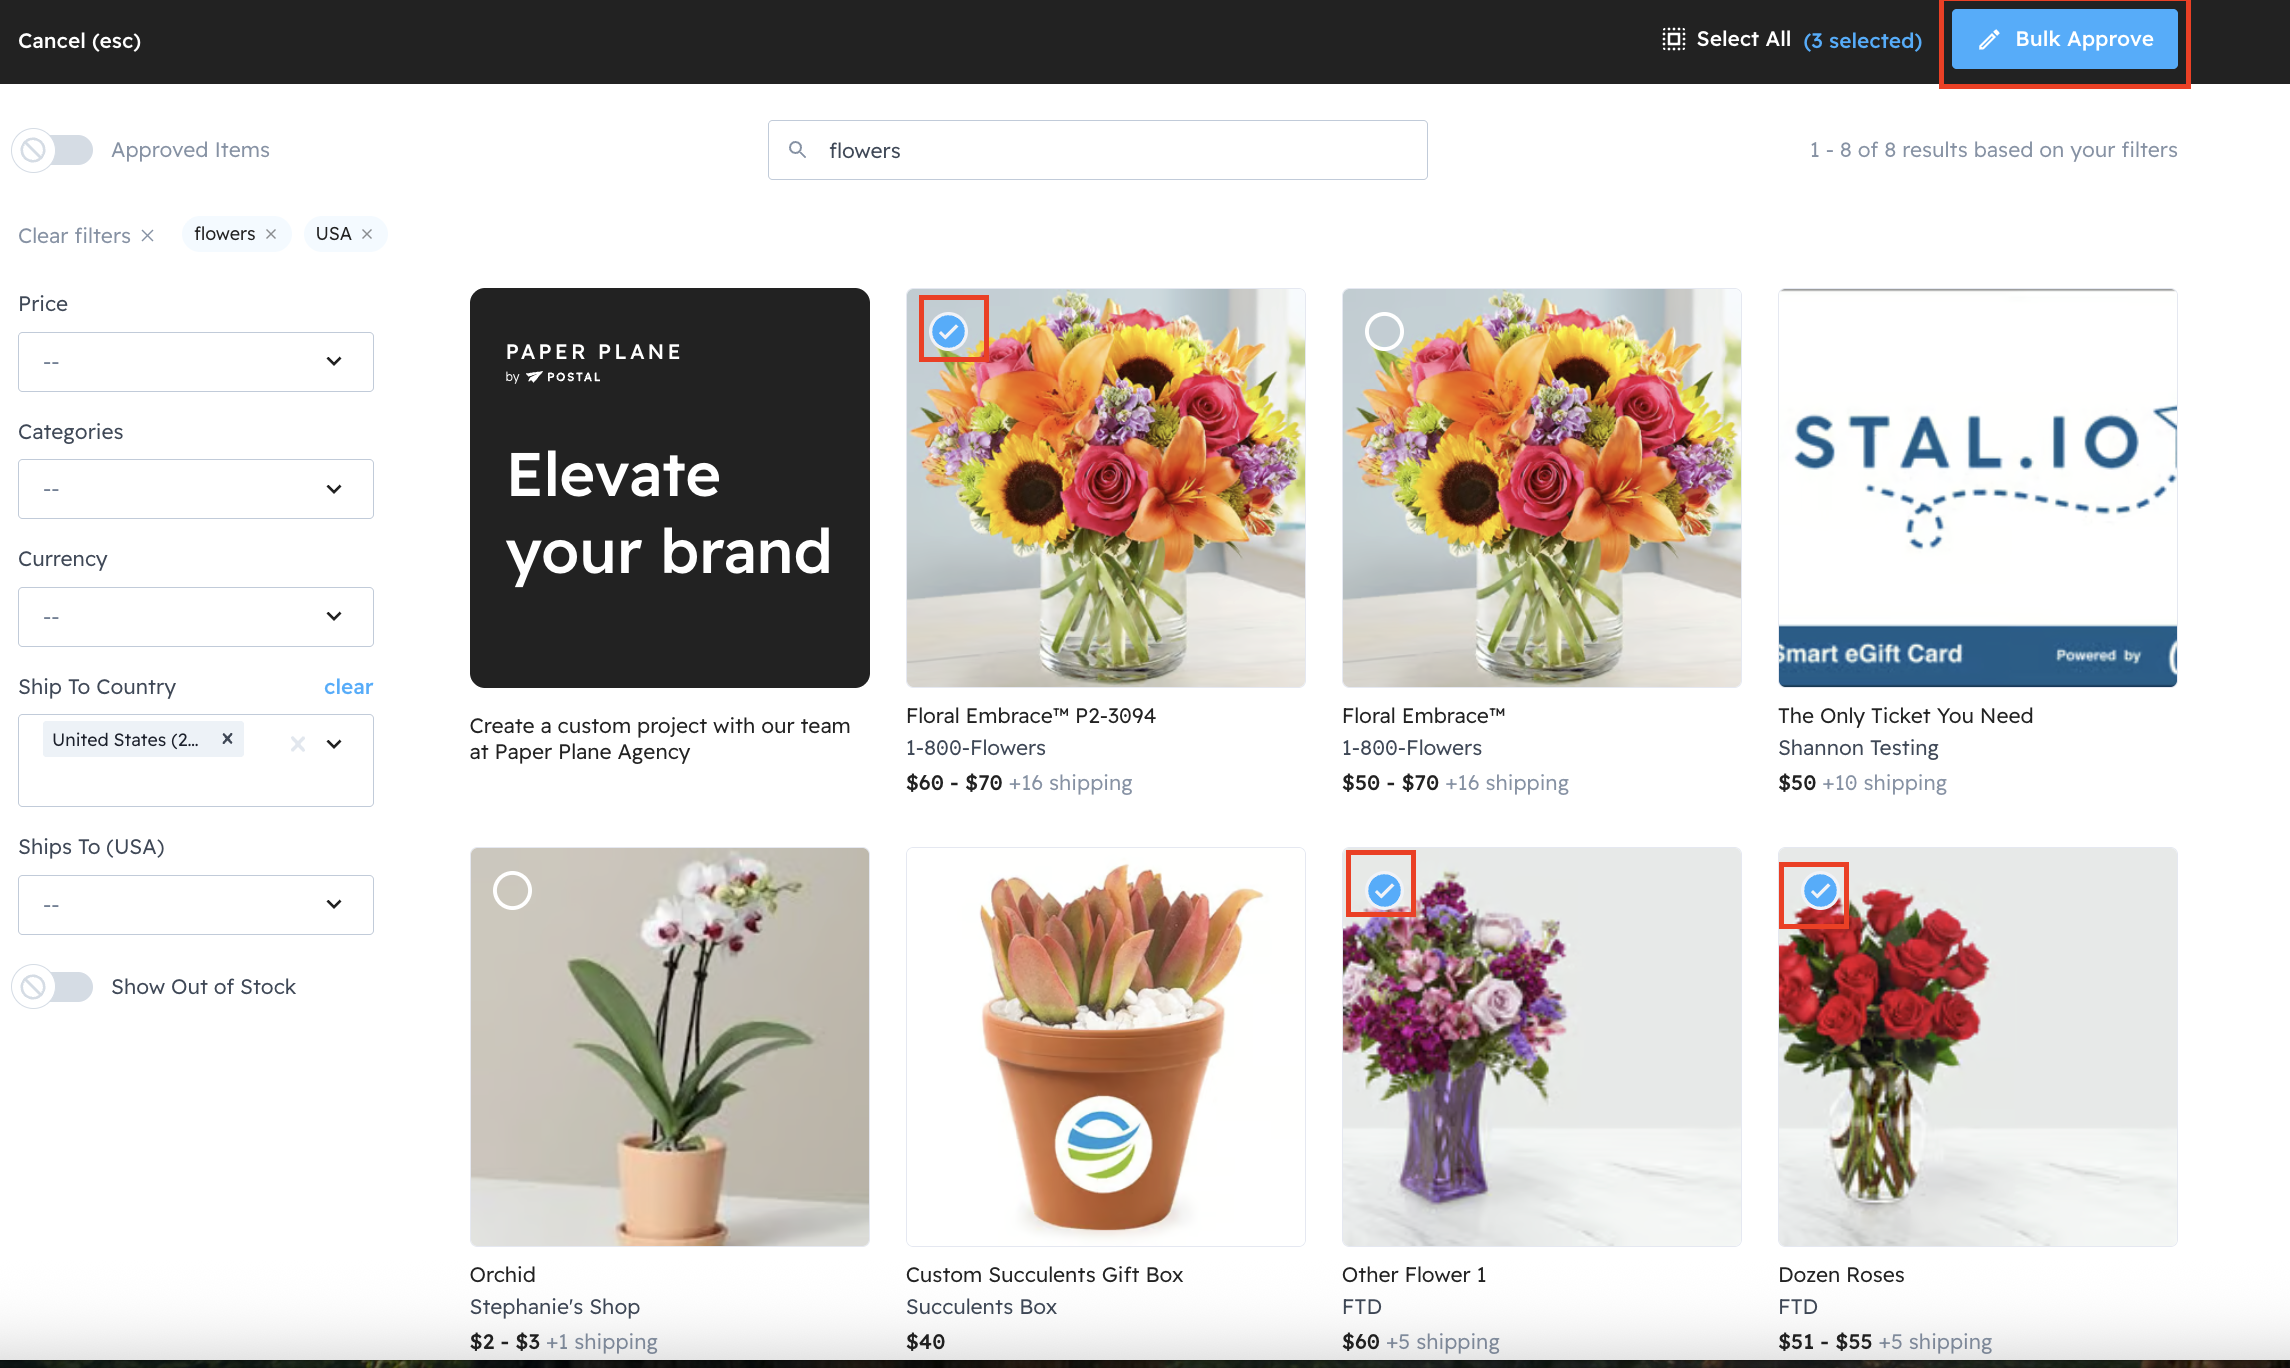Click the search magnifier icon
2290x1368 pixels.
[x=797, y=150]
